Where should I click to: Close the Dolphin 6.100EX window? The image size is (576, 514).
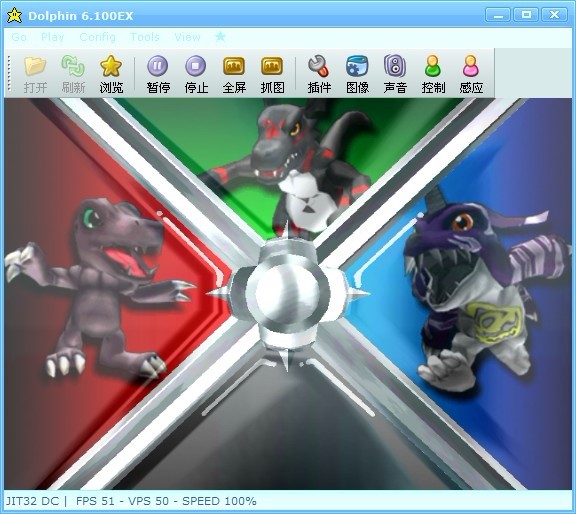(554, 15)
